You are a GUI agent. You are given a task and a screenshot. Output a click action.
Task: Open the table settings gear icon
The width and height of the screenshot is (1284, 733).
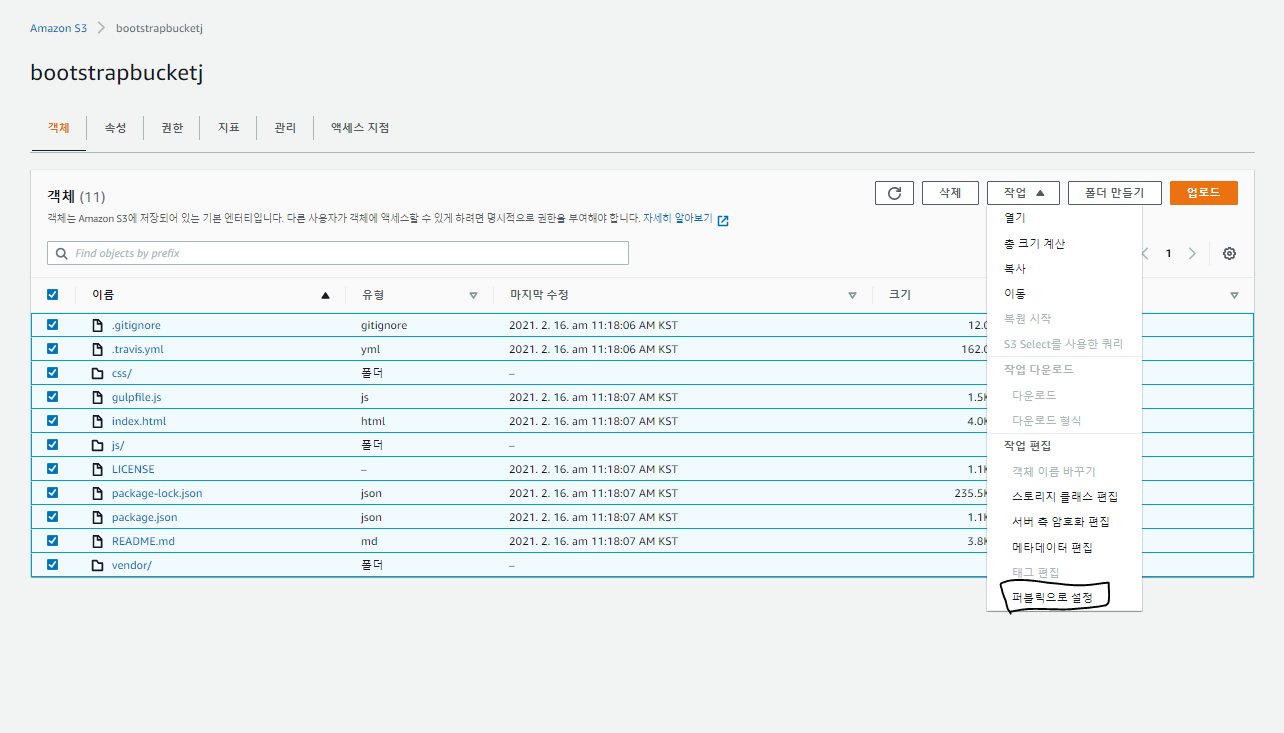1229,254
